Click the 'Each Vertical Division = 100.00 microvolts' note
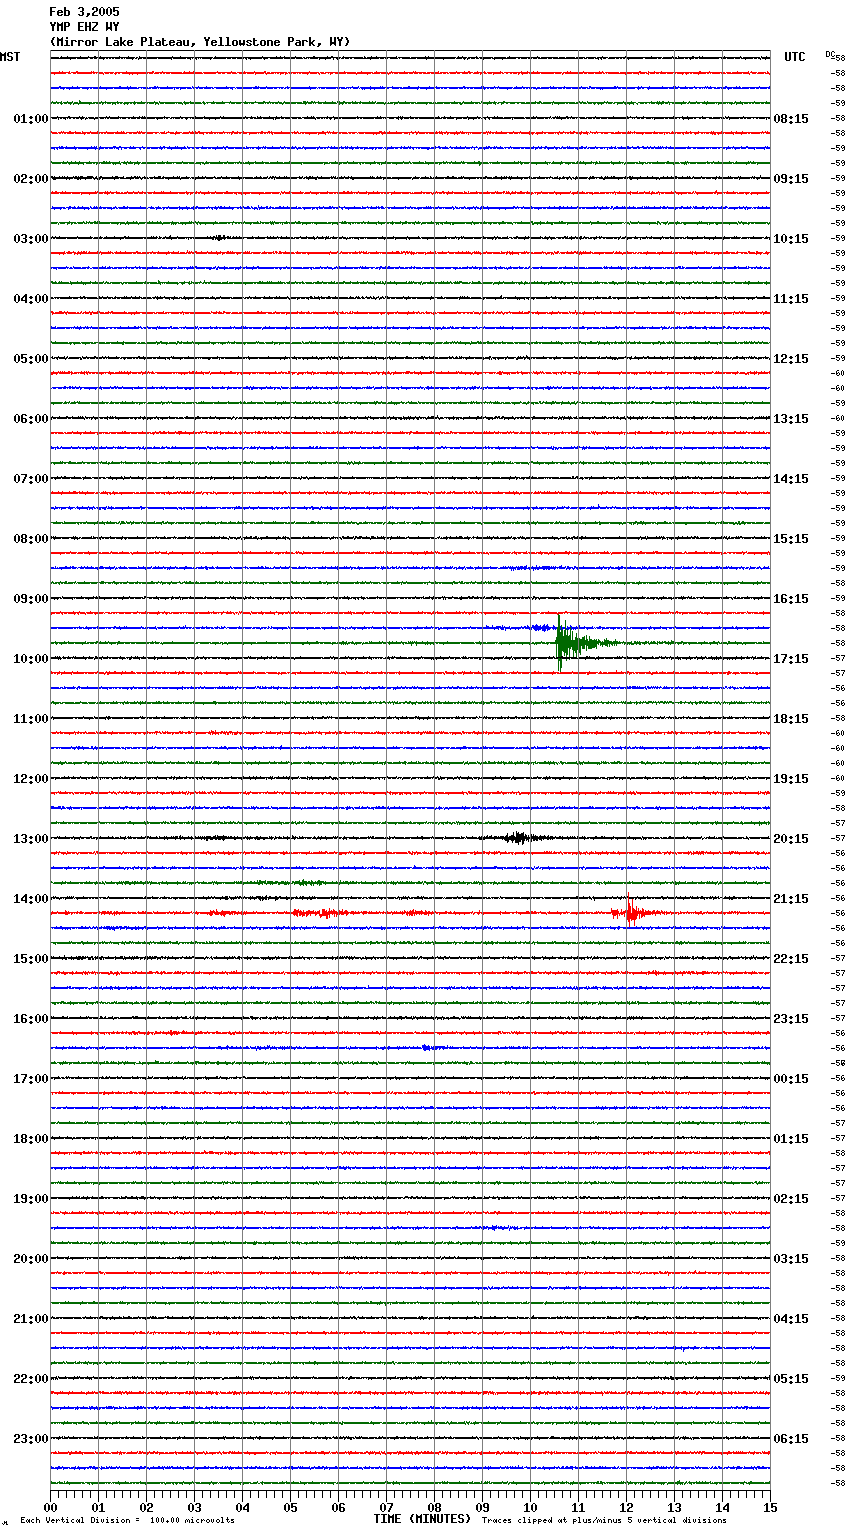This screenshot has width=850, height=1534. pyautogui.click(x=127, y=1521)
